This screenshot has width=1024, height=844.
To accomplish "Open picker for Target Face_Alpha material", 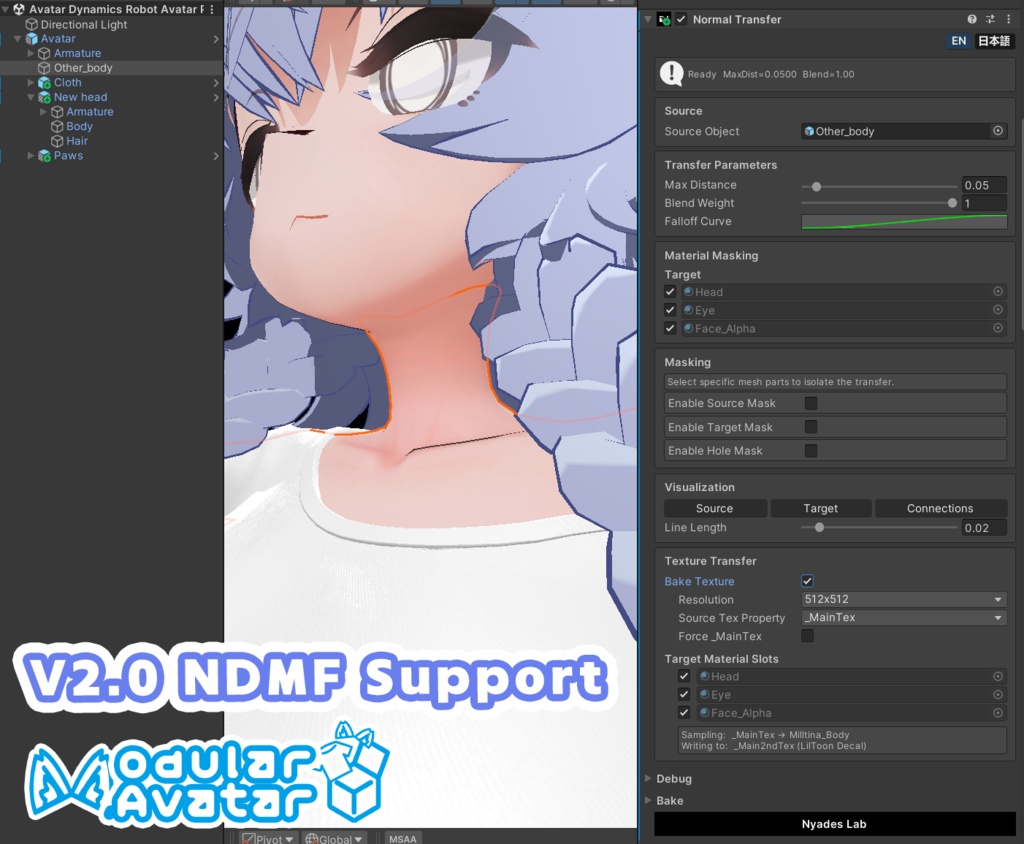I will [998, 328].
